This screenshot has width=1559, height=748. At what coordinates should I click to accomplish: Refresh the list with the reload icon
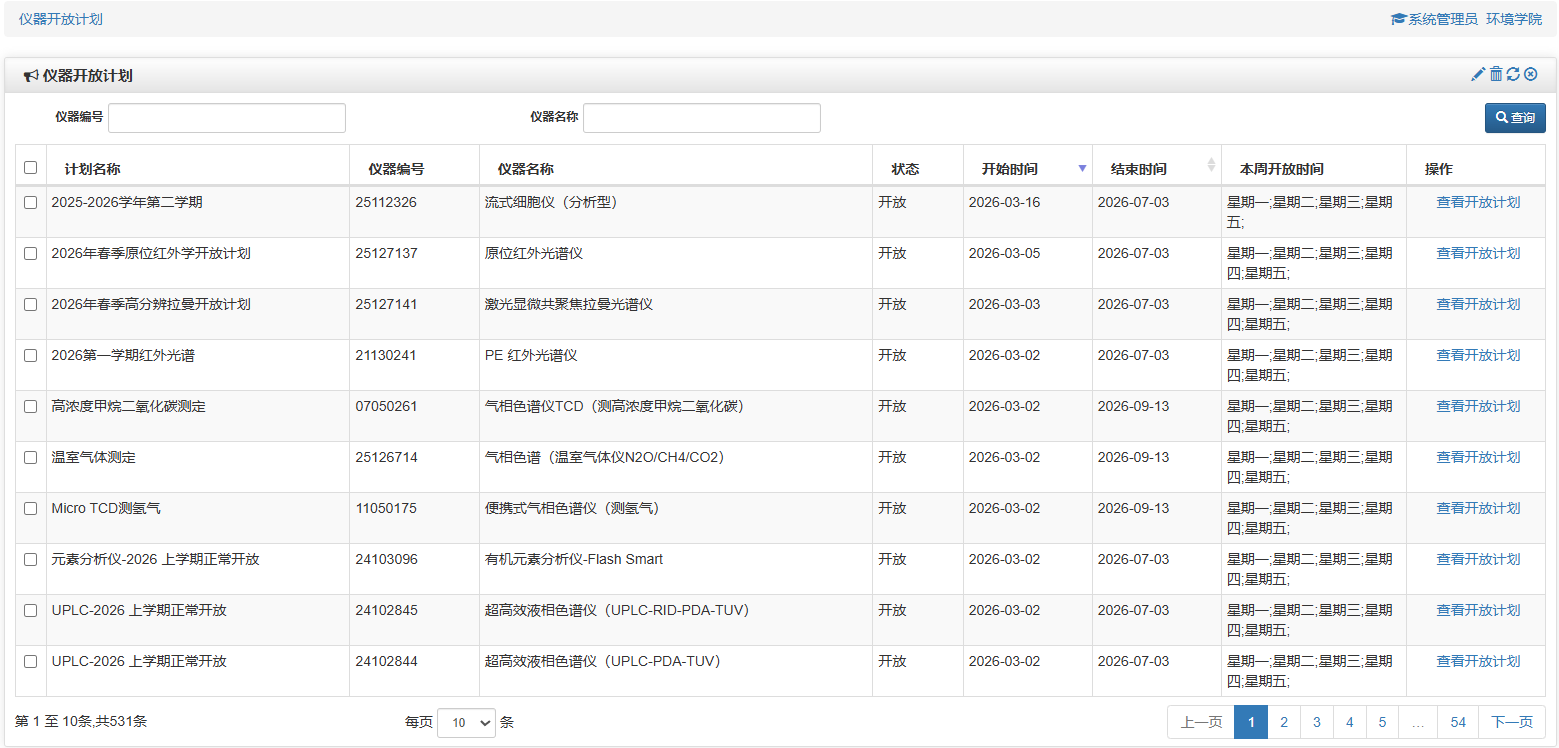point(1514,73)
